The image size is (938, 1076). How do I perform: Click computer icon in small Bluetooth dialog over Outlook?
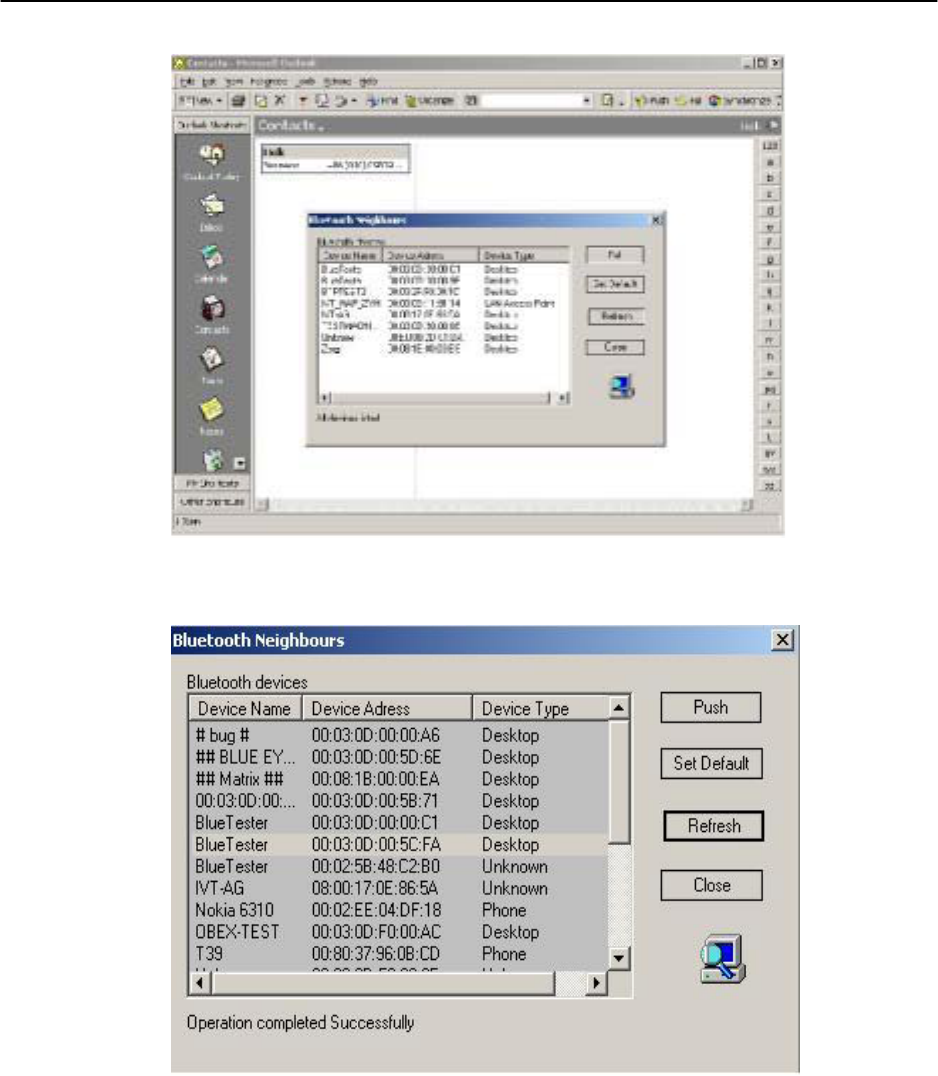click(622, 387)
